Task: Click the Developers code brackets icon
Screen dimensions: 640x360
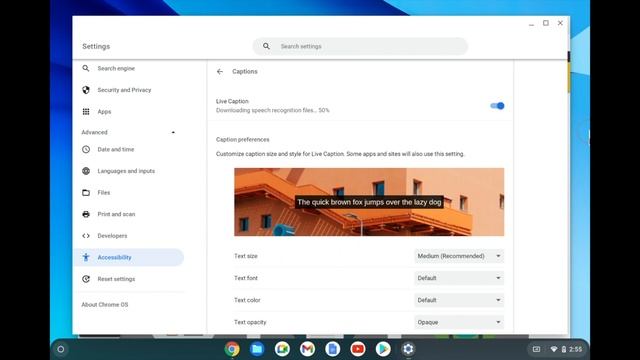Action: click(86, 236)
